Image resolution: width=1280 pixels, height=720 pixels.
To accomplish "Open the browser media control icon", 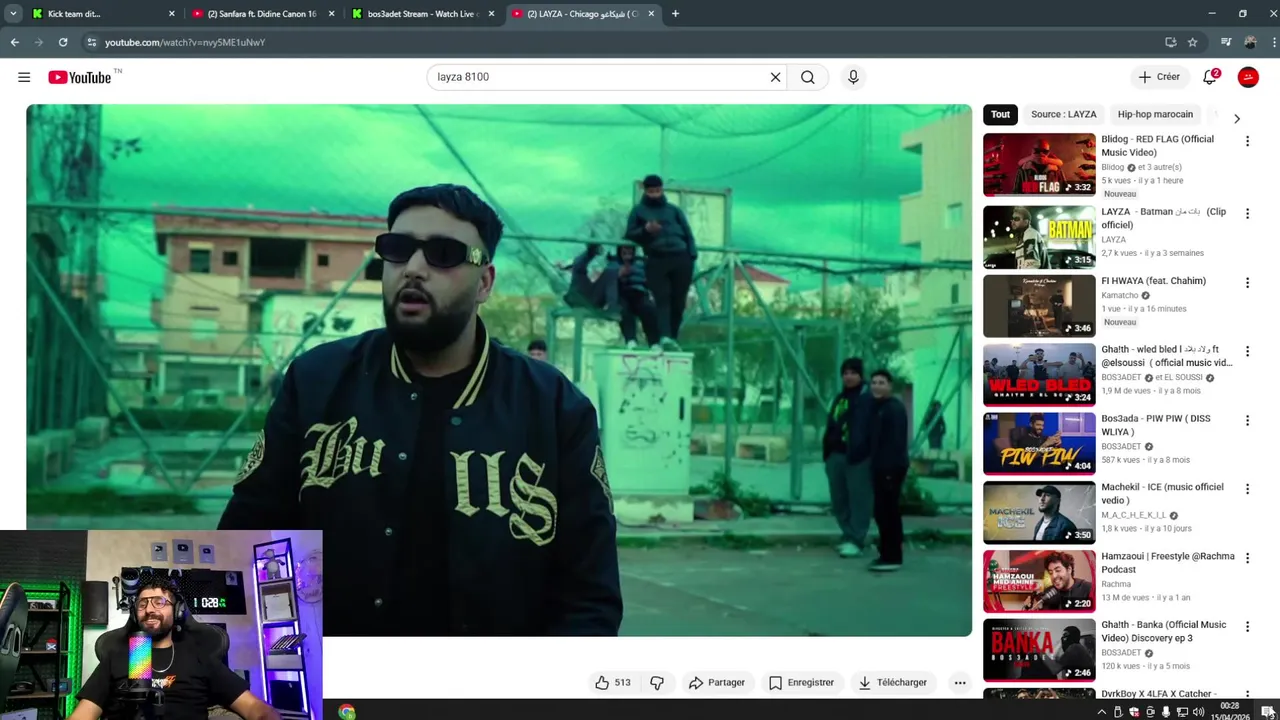I will [1226, 42].
